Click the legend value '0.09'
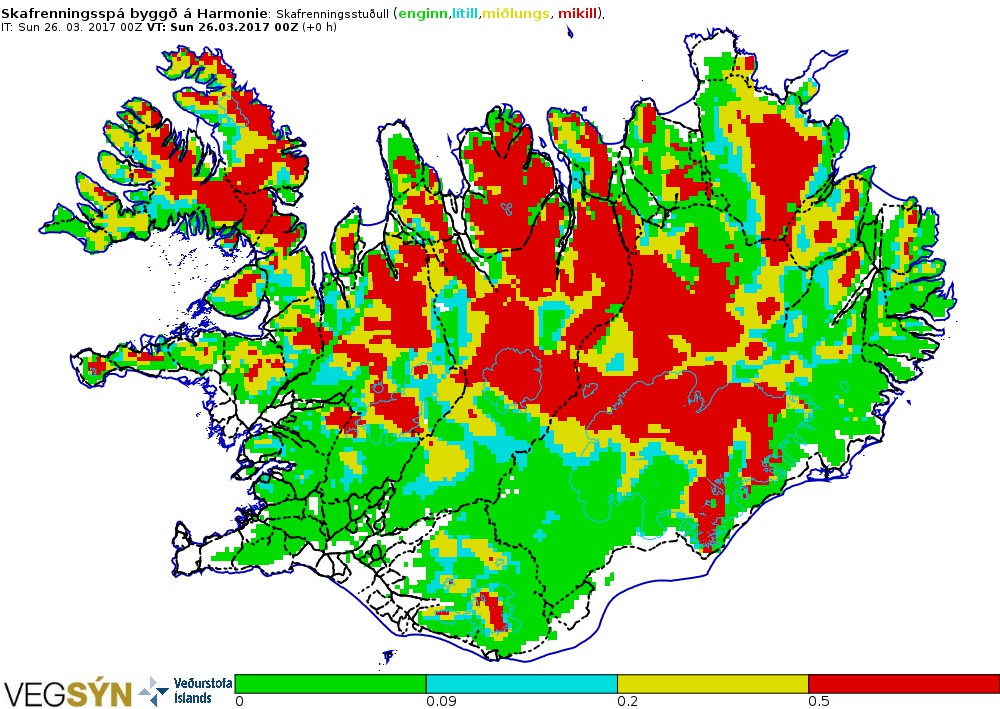The width and height of the screenshot is (1000, 709). click(x=441, y=702)
